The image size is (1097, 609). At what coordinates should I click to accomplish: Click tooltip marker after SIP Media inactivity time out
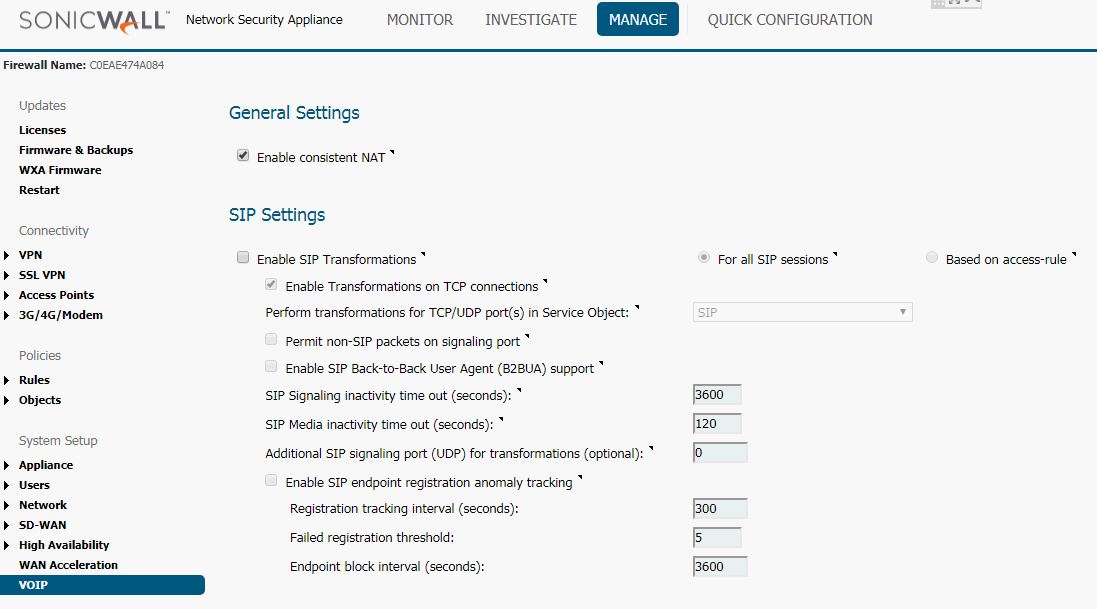click(501, 419)
